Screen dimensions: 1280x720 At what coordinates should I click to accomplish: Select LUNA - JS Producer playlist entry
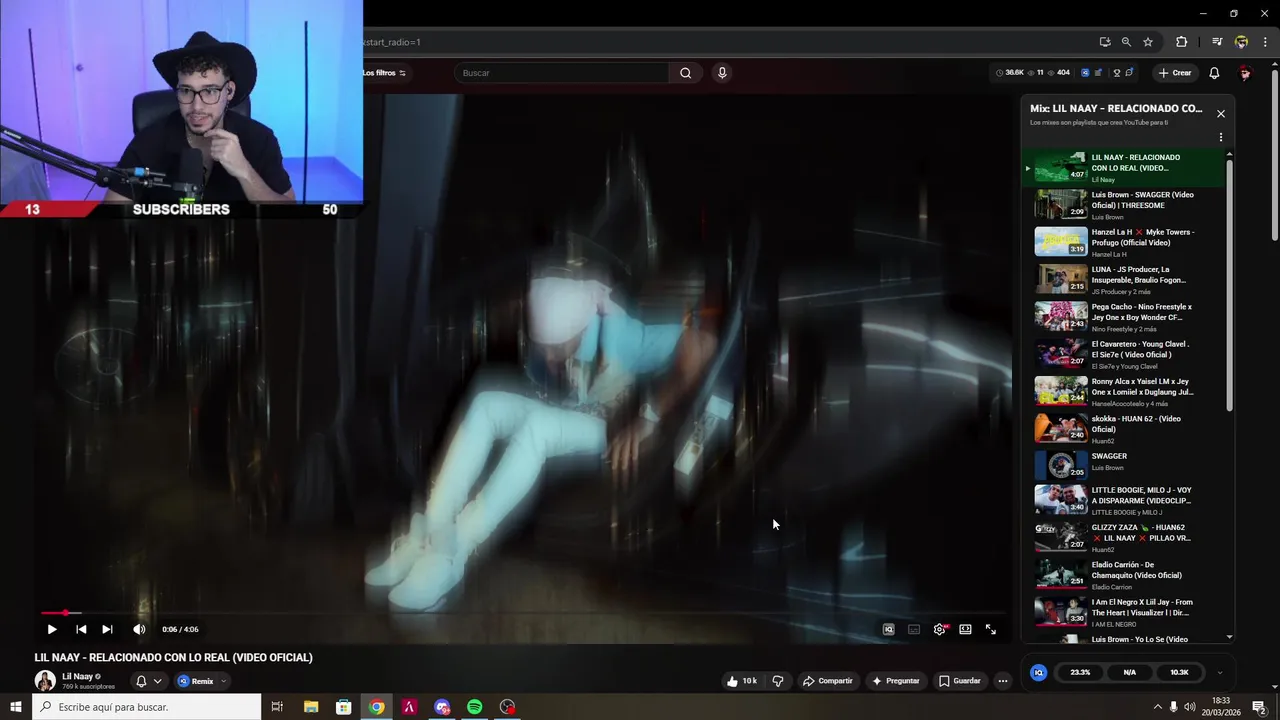point(1124,280)
